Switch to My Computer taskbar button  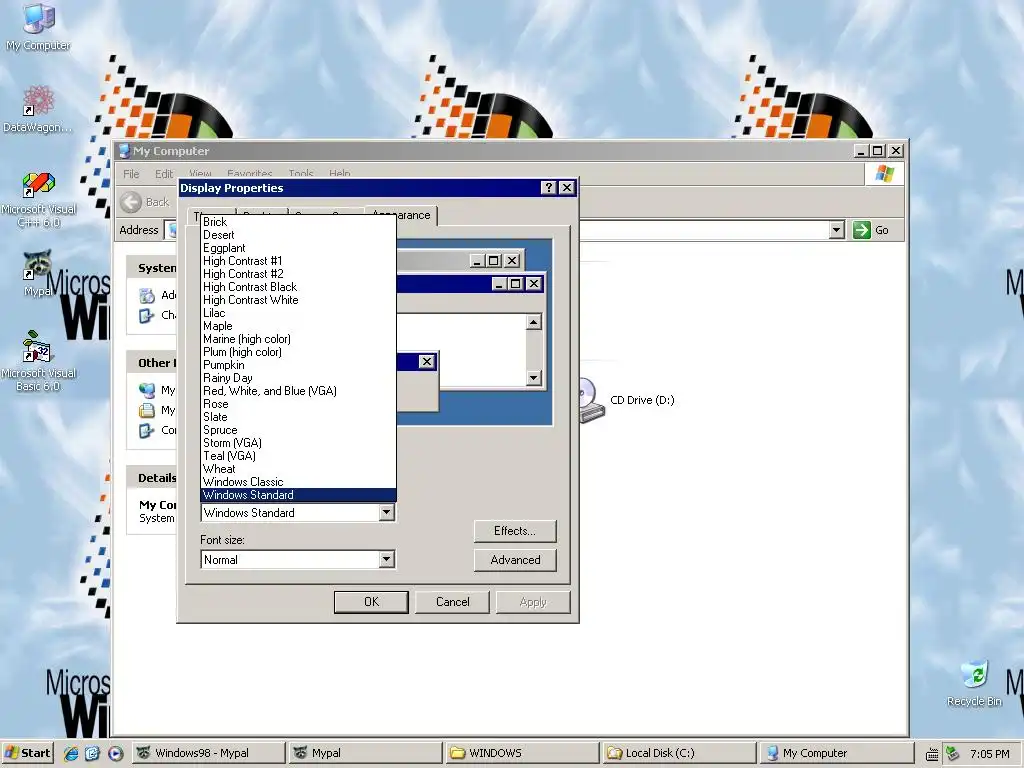point(837,753)
